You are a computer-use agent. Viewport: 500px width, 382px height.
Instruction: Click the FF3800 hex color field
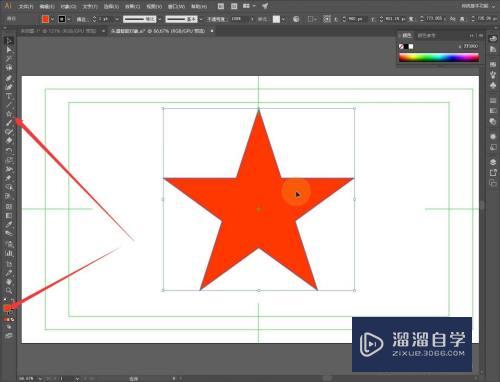[x=471, y=46]
